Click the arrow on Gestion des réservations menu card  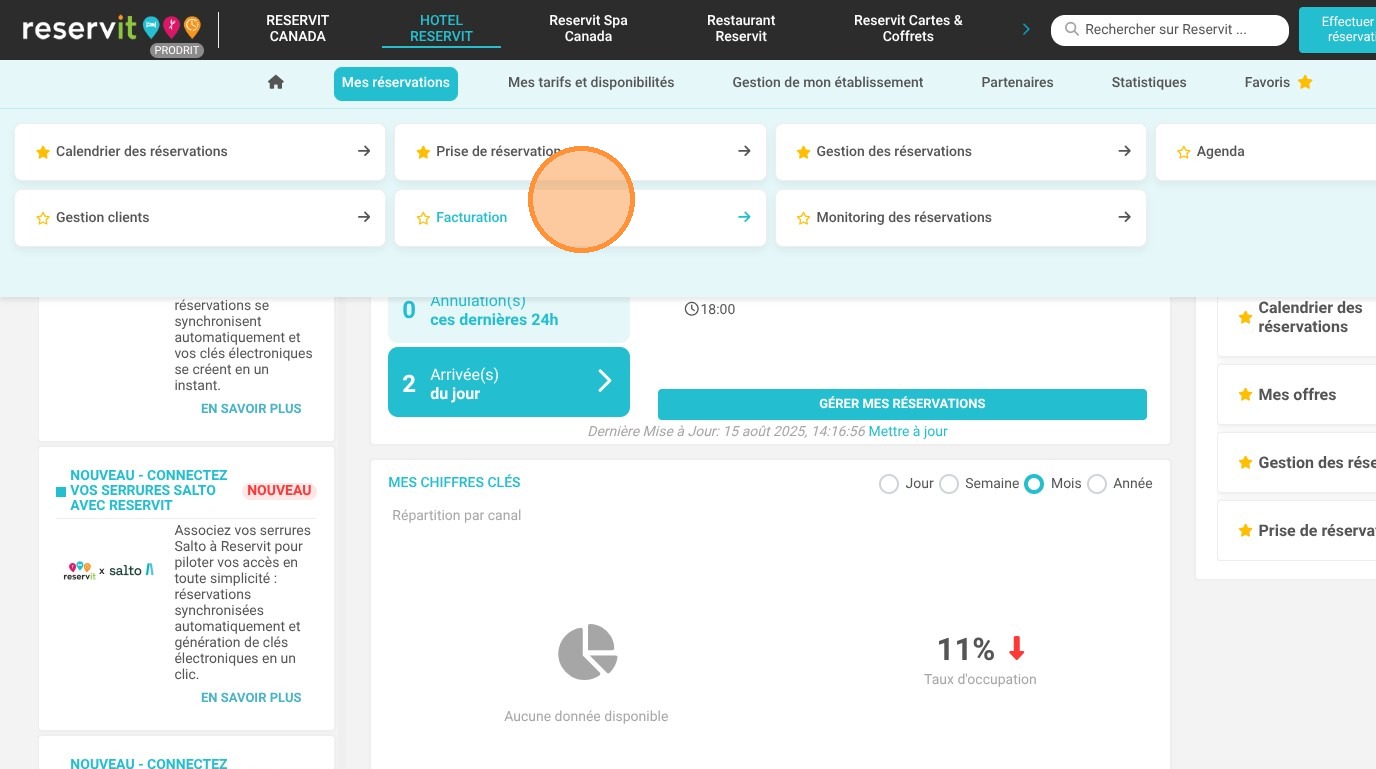pyautogui.click(x=1124, y=151)
